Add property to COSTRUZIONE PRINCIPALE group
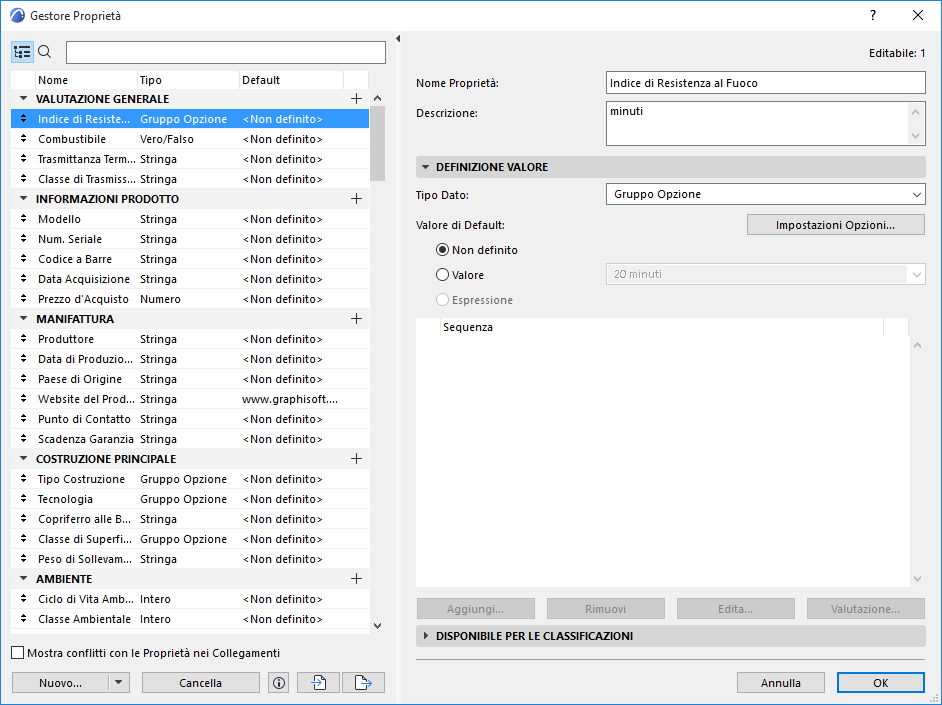Viewport: 942px width, 705px height. point(356,459)
